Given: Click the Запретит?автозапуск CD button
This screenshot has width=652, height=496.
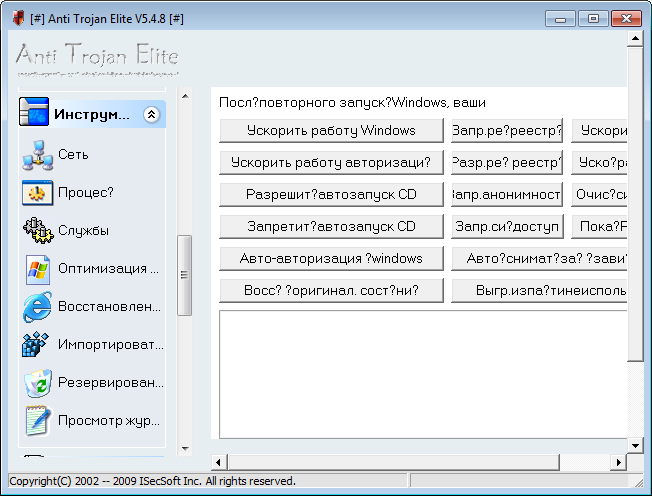Looking at the screenshot, I should click(331, 227).
